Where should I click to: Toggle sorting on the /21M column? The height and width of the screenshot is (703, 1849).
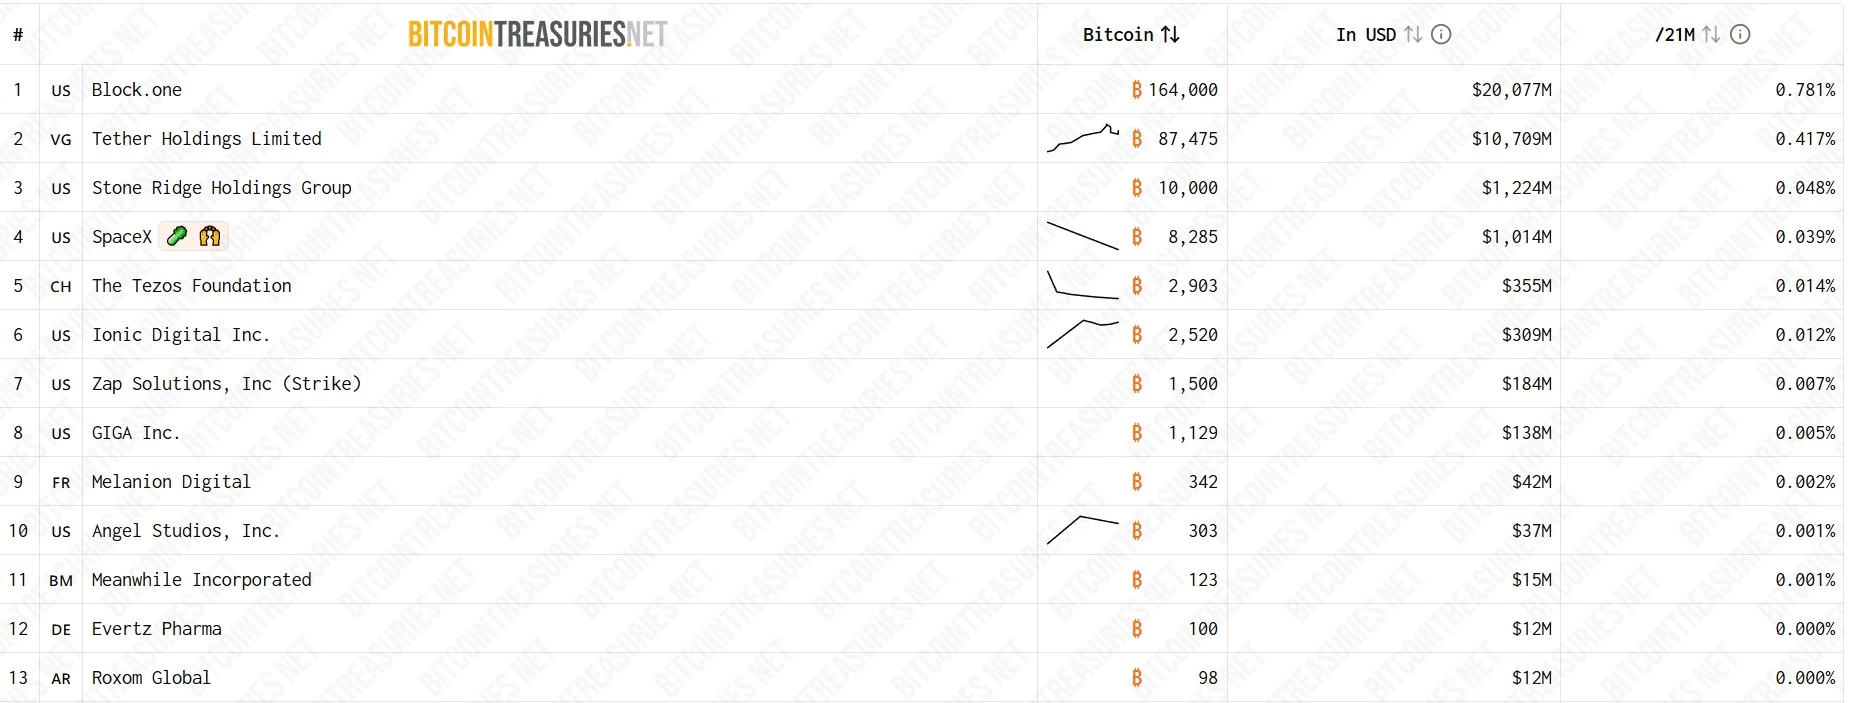pos(1713,33)
